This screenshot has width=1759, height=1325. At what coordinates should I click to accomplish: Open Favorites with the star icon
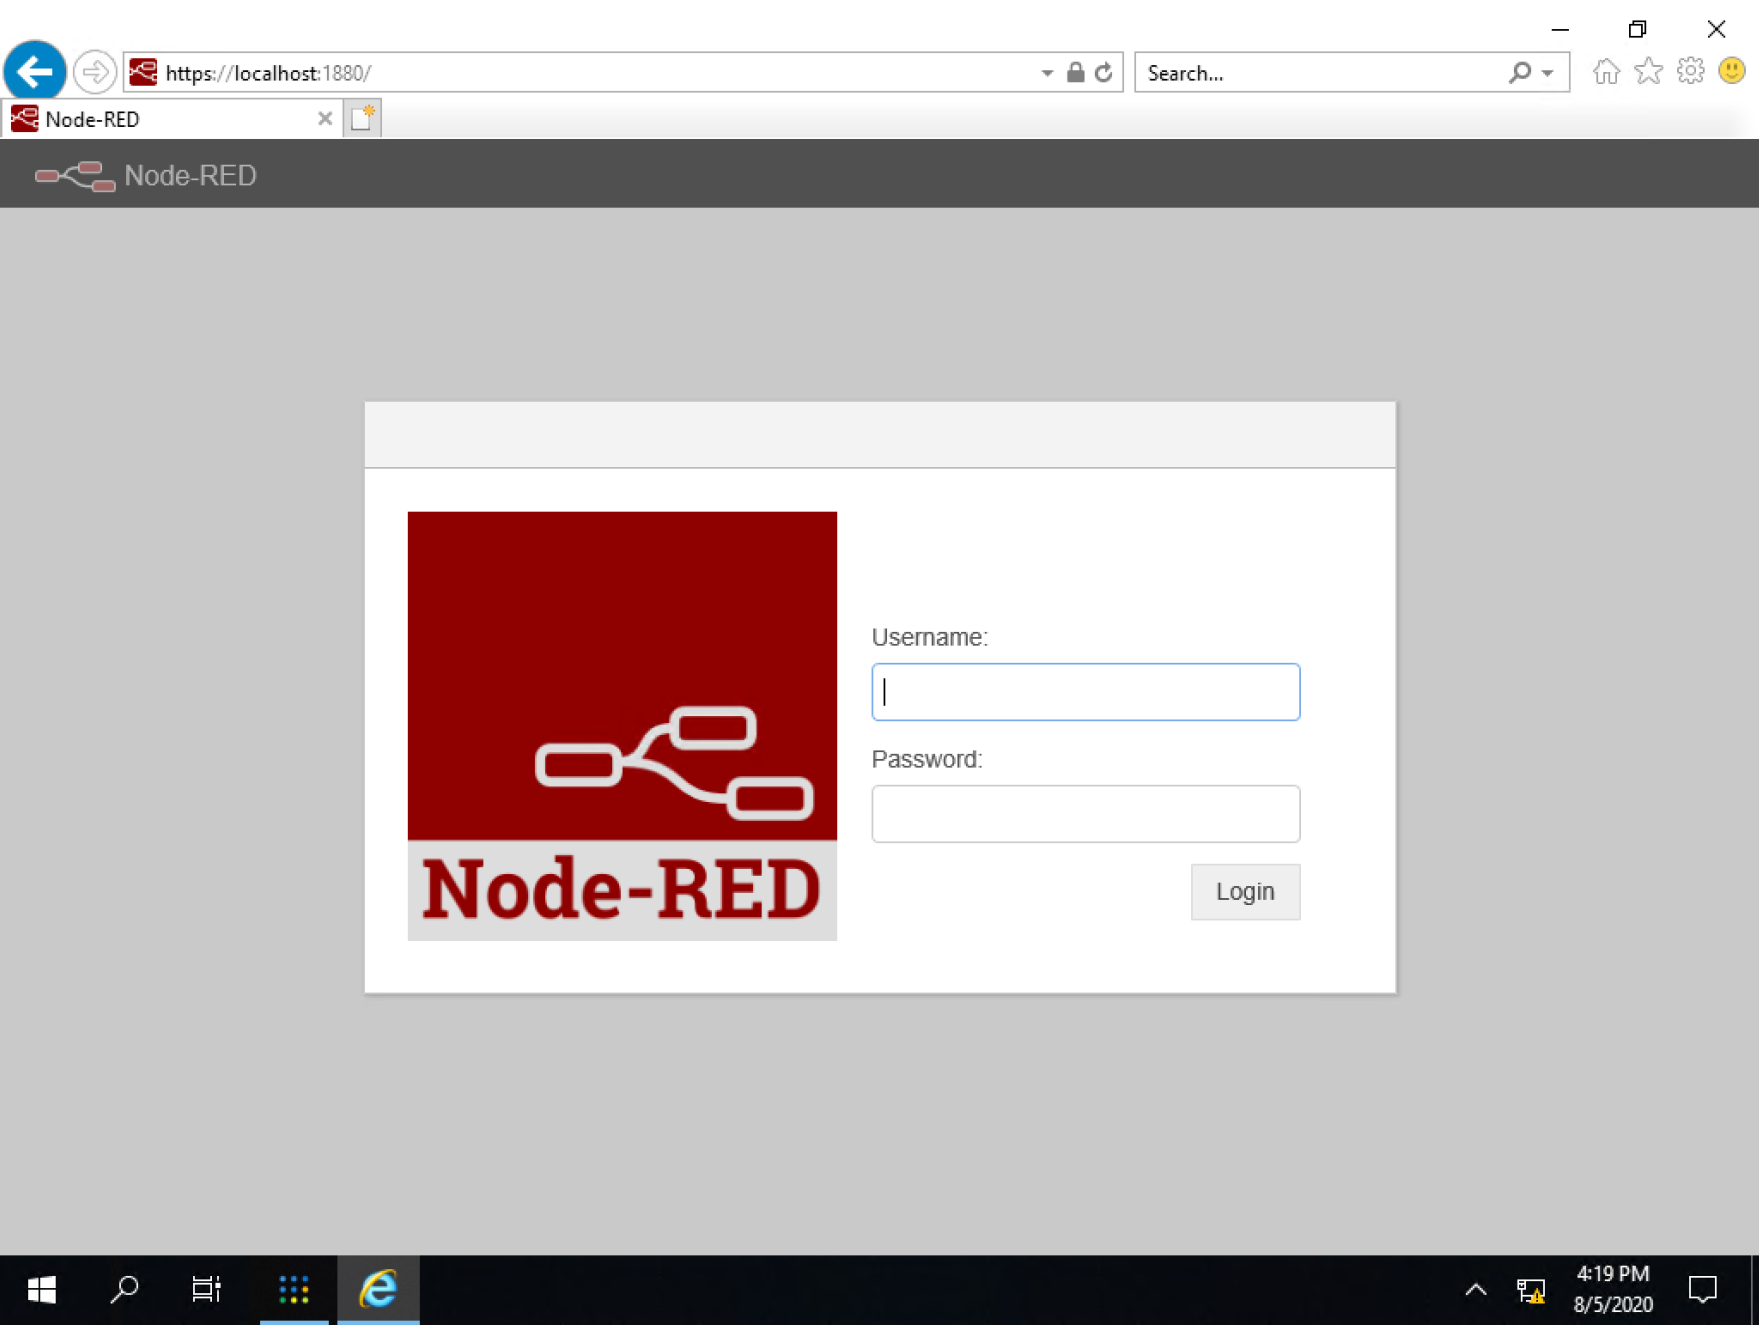[1648, 71]
